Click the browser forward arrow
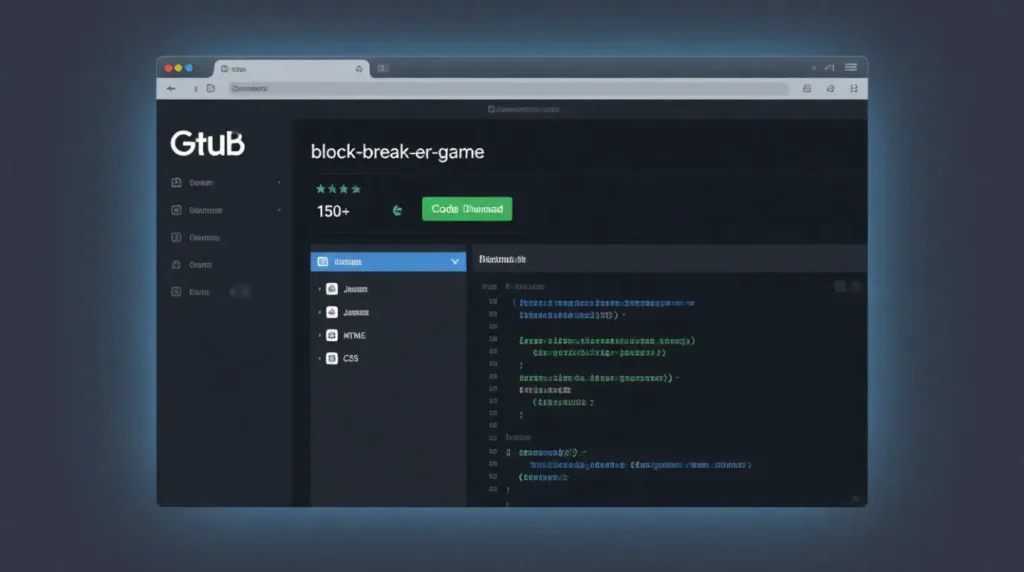This screenshot has width=1024, height=572. (195, 88)
